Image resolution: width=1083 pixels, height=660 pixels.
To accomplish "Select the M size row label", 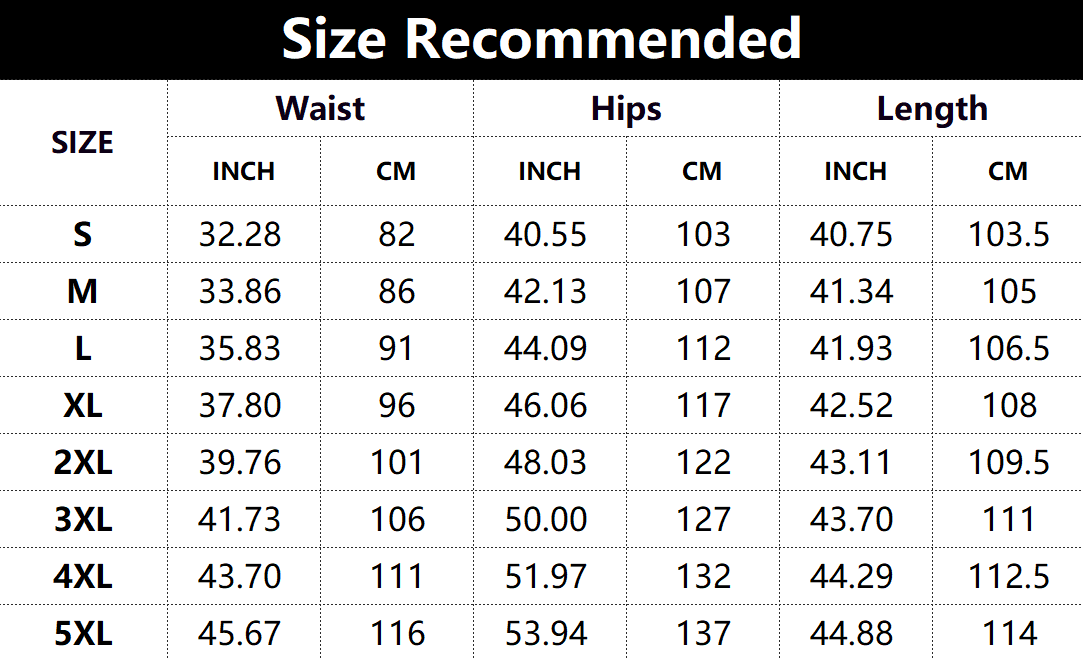I will (82, 291).
